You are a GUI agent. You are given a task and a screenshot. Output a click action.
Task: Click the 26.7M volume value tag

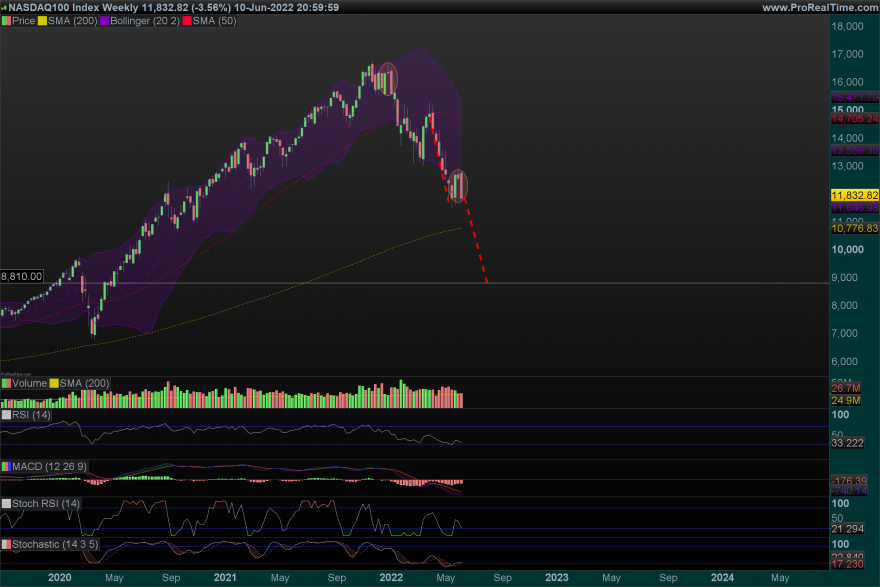coord(846,388)
